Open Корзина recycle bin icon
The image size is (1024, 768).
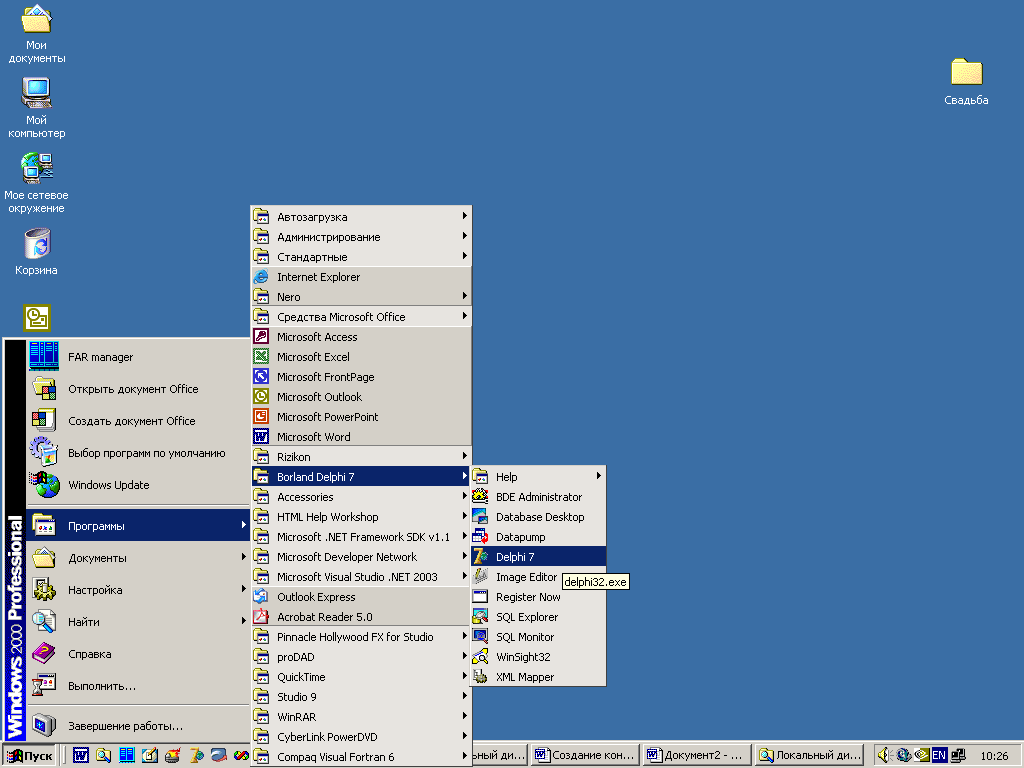tap(36, 251)
